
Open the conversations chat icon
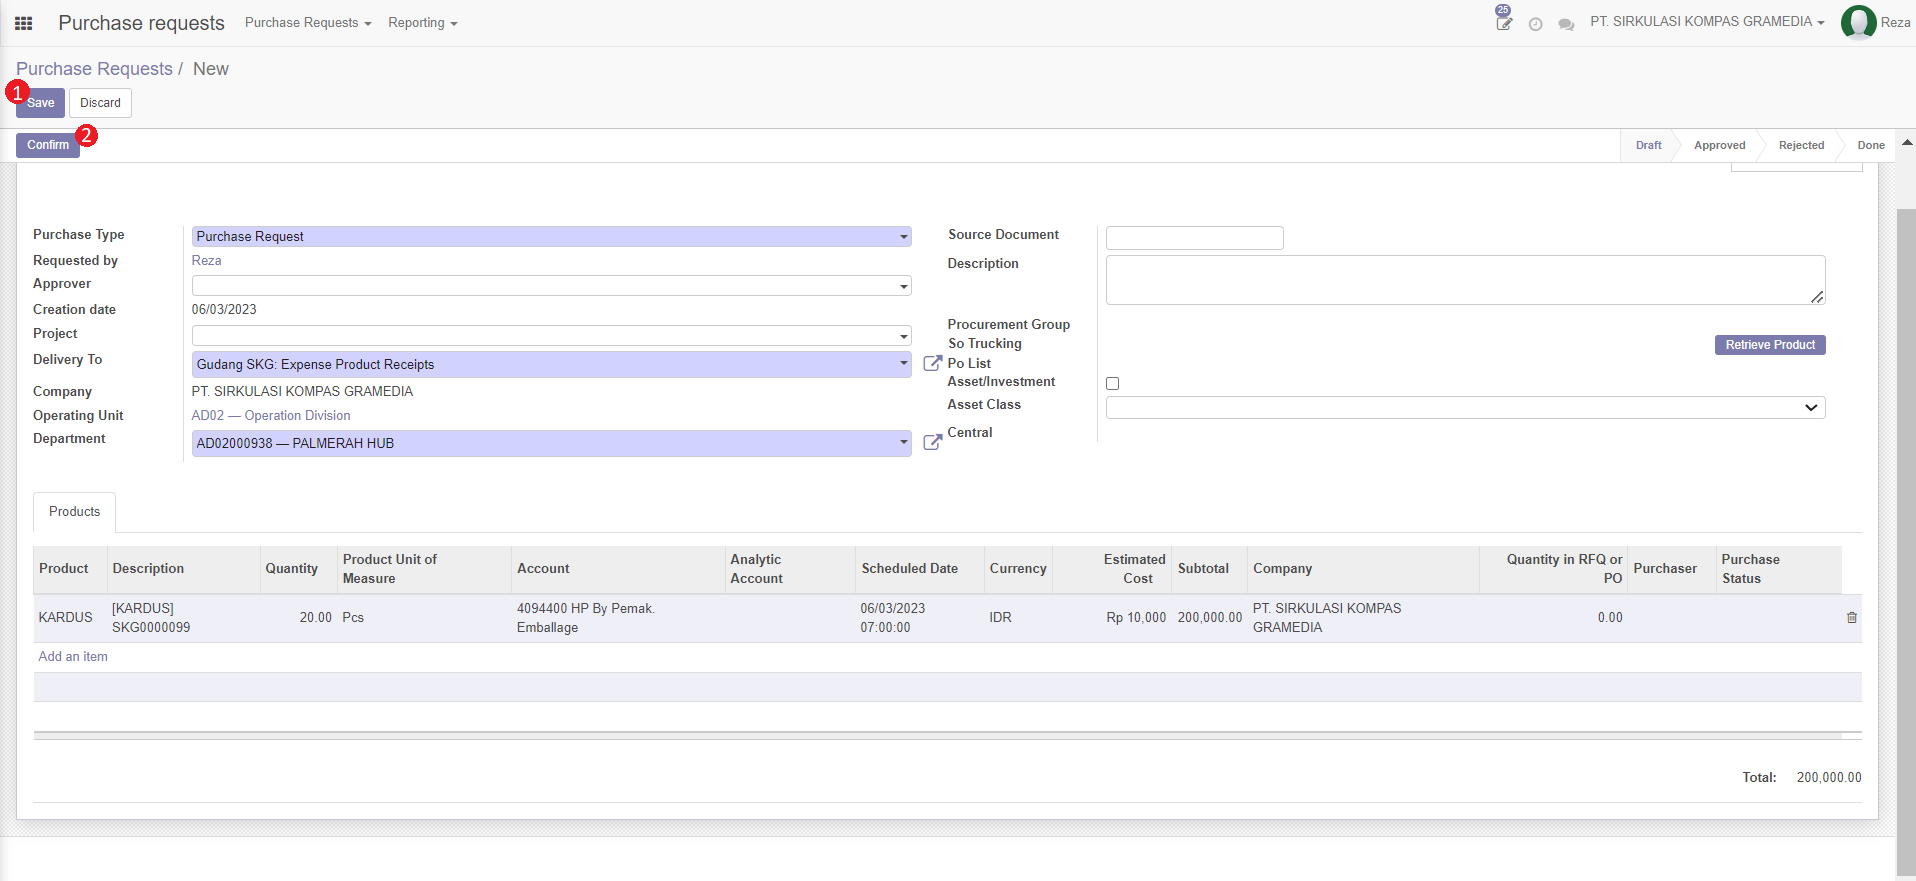click(x=1566, y=24)
